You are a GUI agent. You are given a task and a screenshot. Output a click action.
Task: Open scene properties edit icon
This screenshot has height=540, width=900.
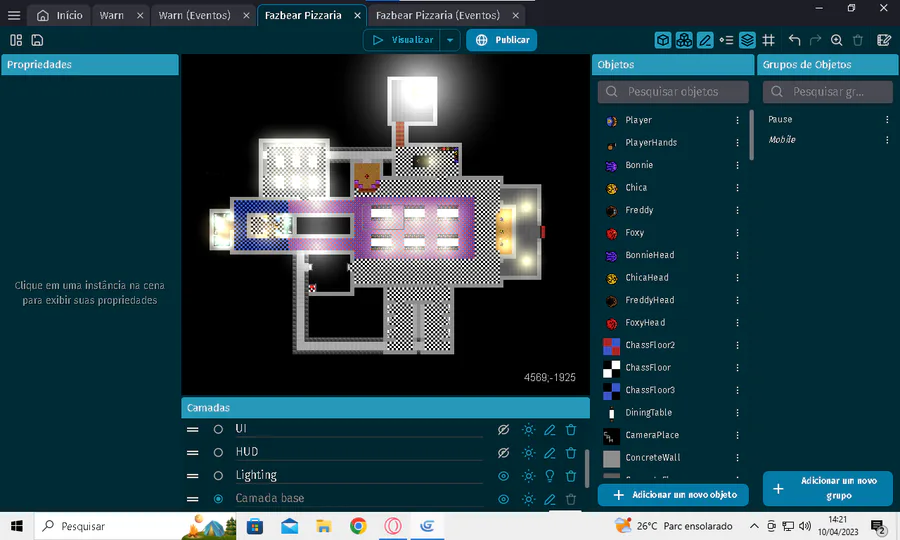pyautogui.click(x=884, y=40)
